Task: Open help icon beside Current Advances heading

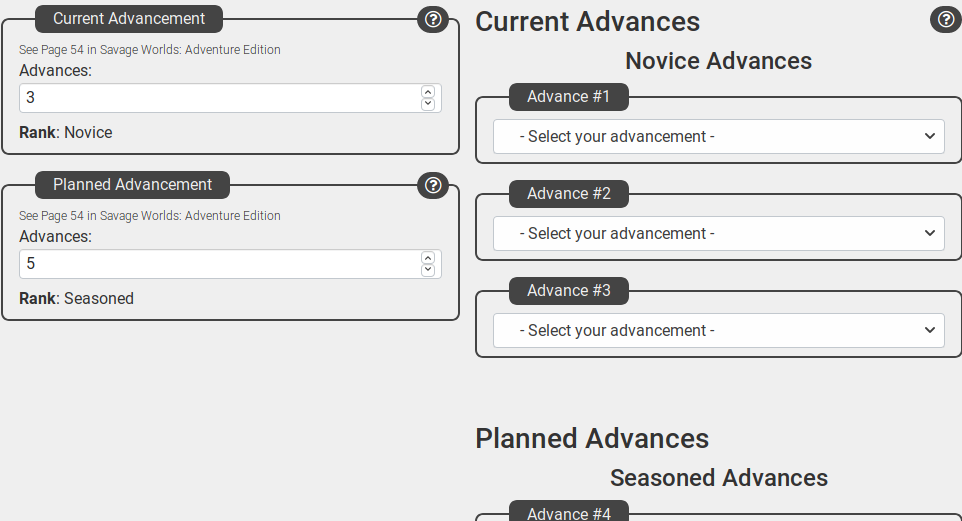Action: coord(946,19)
